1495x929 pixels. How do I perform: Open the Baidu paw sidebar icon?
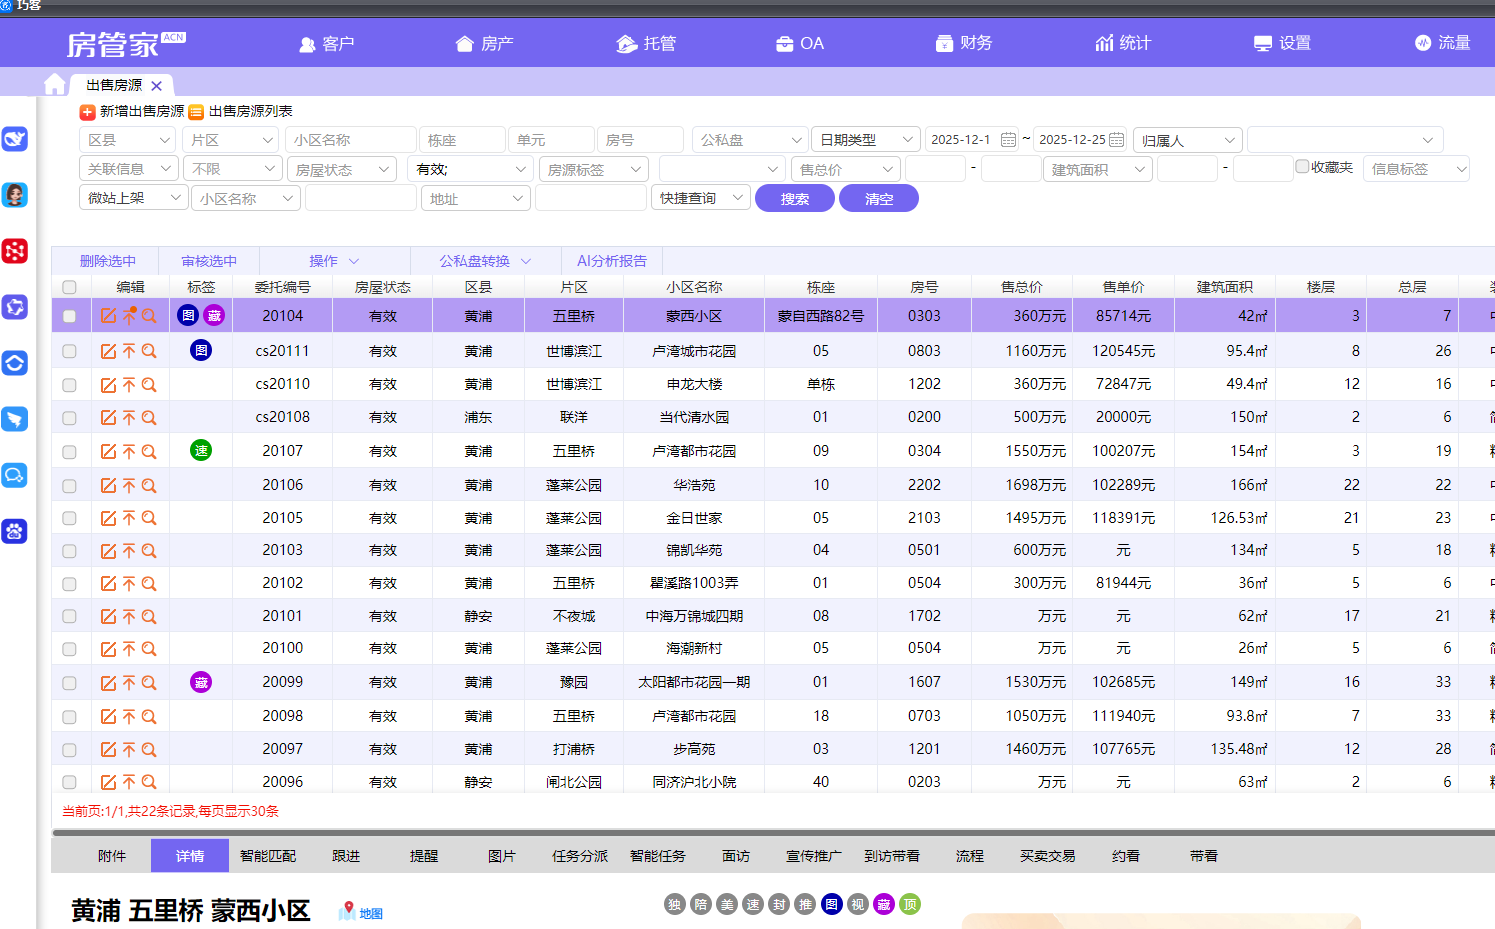pos(15,531)
